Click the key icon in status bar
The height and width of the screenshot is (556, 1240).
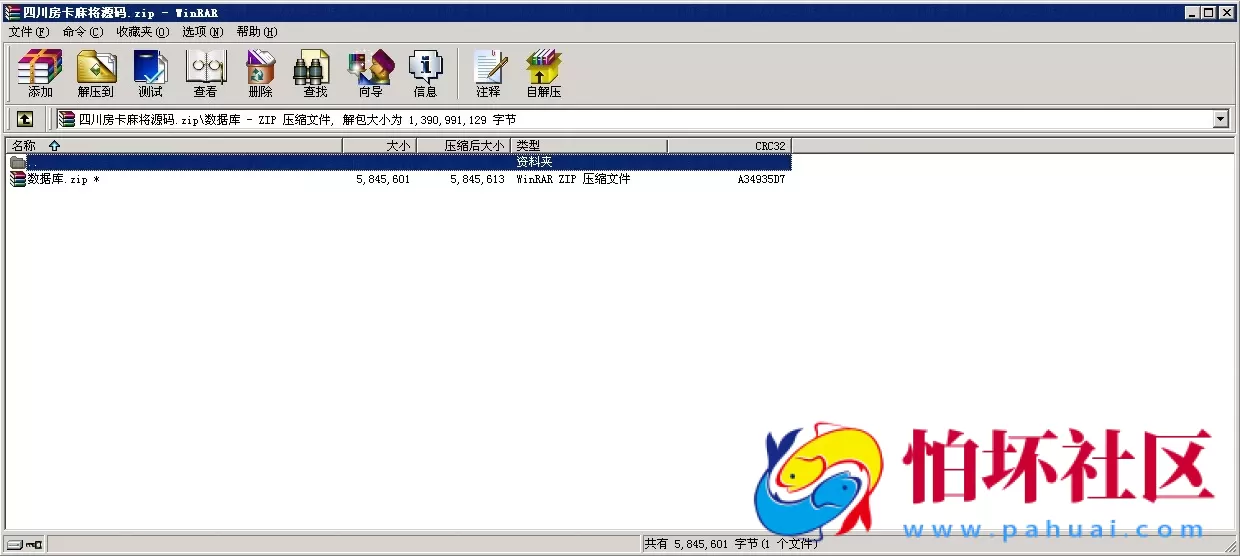point(34,544)
